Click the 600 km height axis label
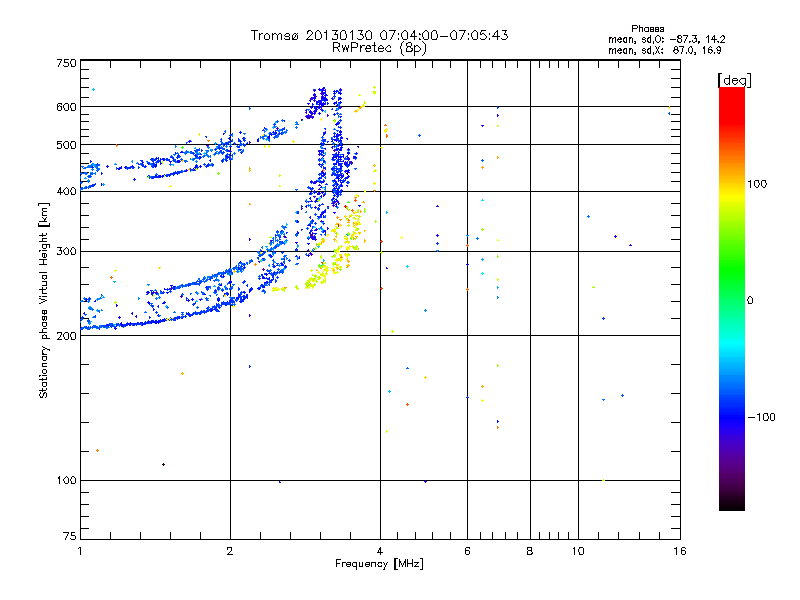 66,107
